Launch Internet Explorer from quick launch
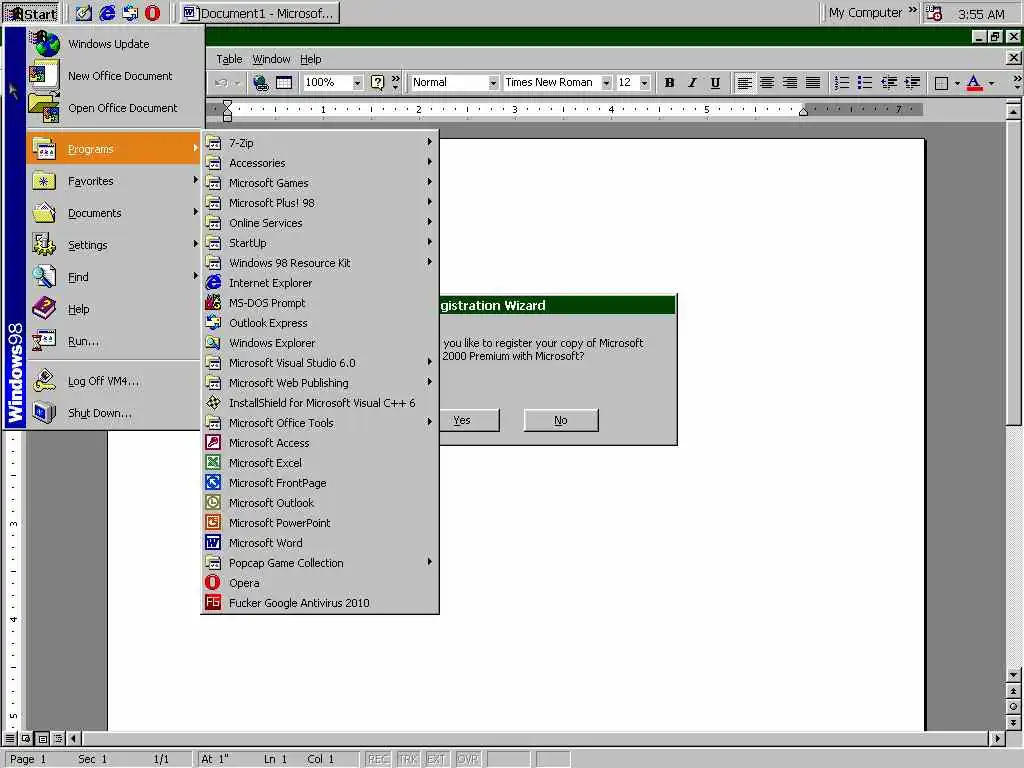The height and width of the screenshot is (768, 1024). (x=107, y=13)
